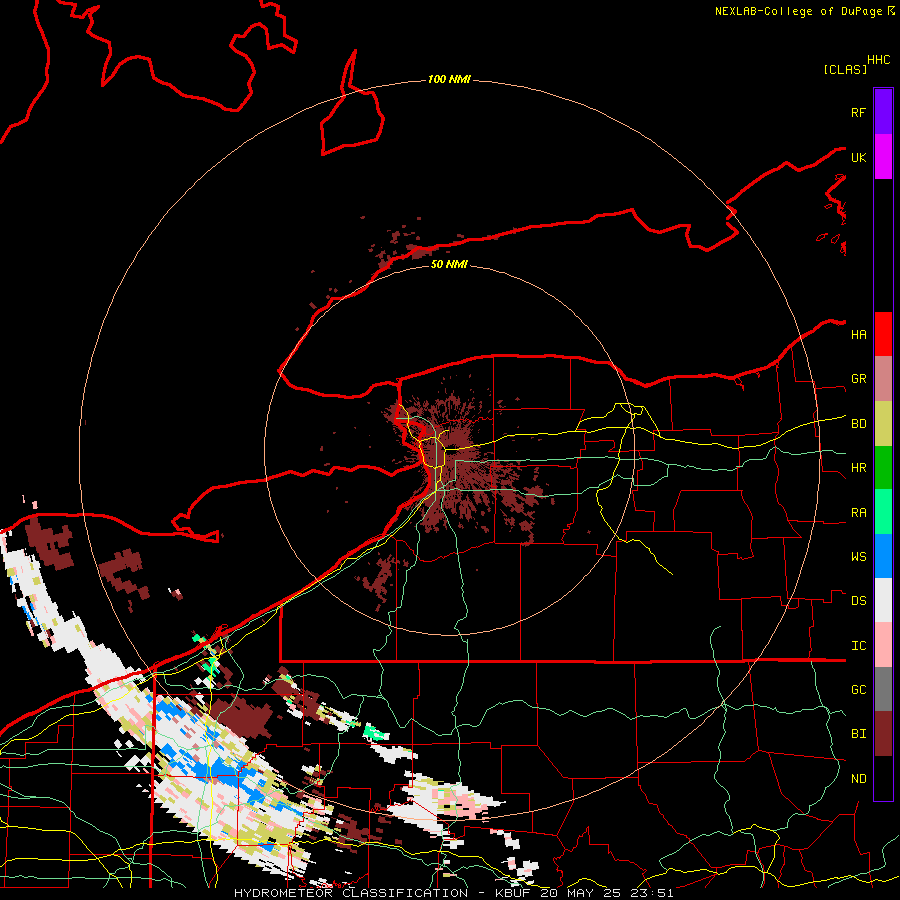Screen dimensions: 900x900
Task: Click the IC pink legend block
Action: (x=883, y=645)
